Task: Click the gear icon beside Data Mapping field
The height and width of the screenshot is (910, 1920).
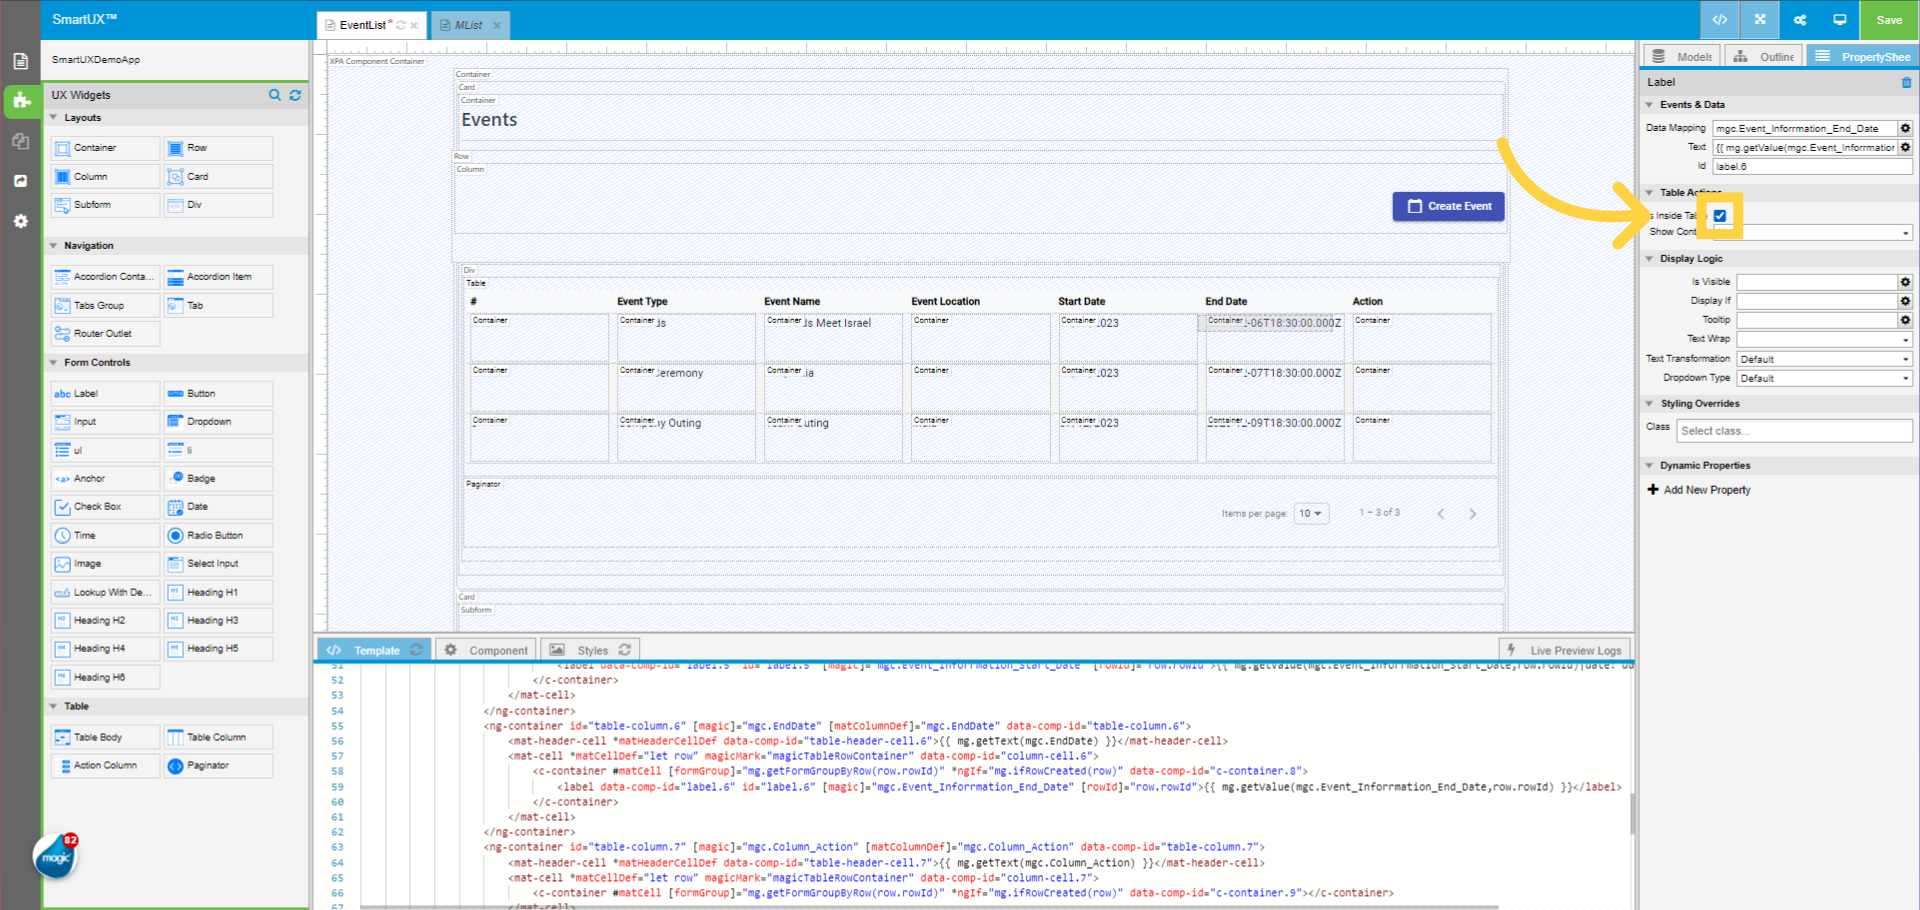Action: (1905, 128)
